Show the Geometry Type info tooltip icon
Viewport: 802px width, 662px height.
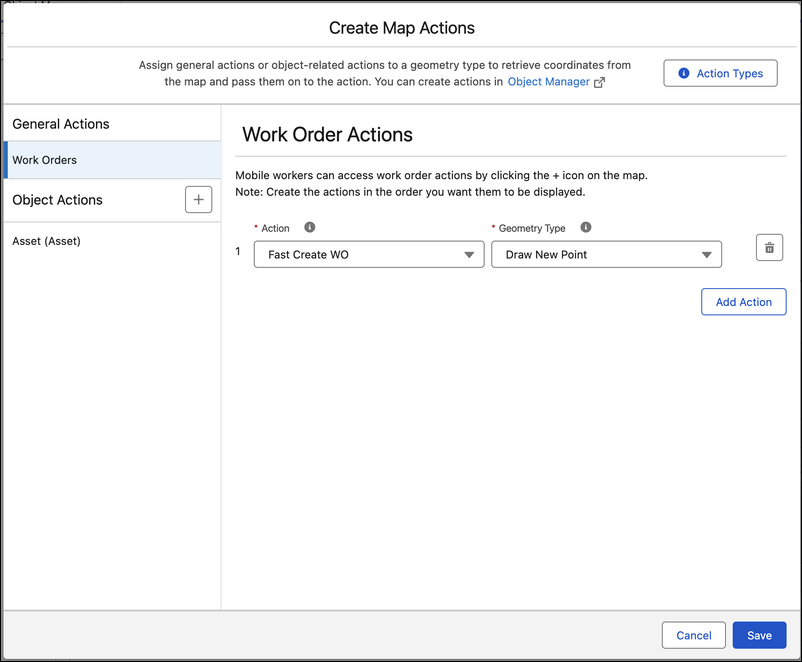tap(586, 227)
